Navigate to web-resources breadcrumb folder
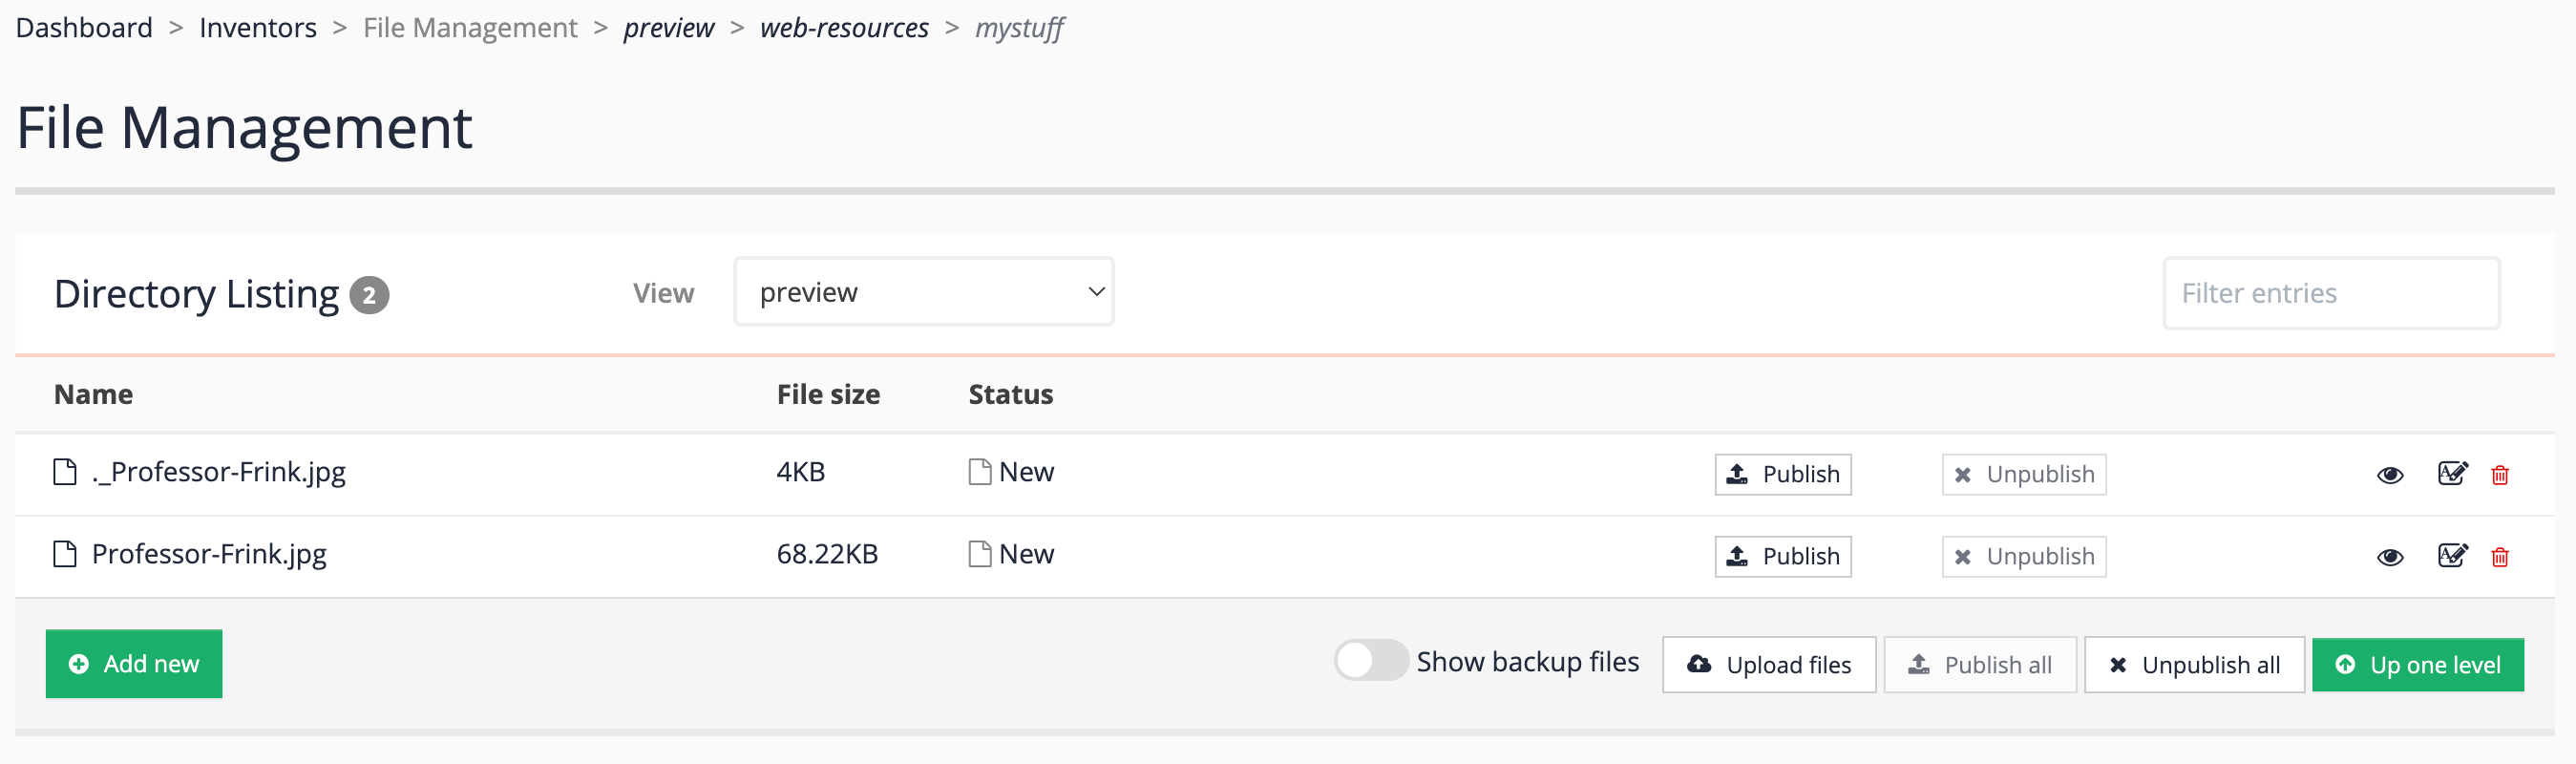The height and width of the screenshot is (764, 2576). [x=844, y=28]
